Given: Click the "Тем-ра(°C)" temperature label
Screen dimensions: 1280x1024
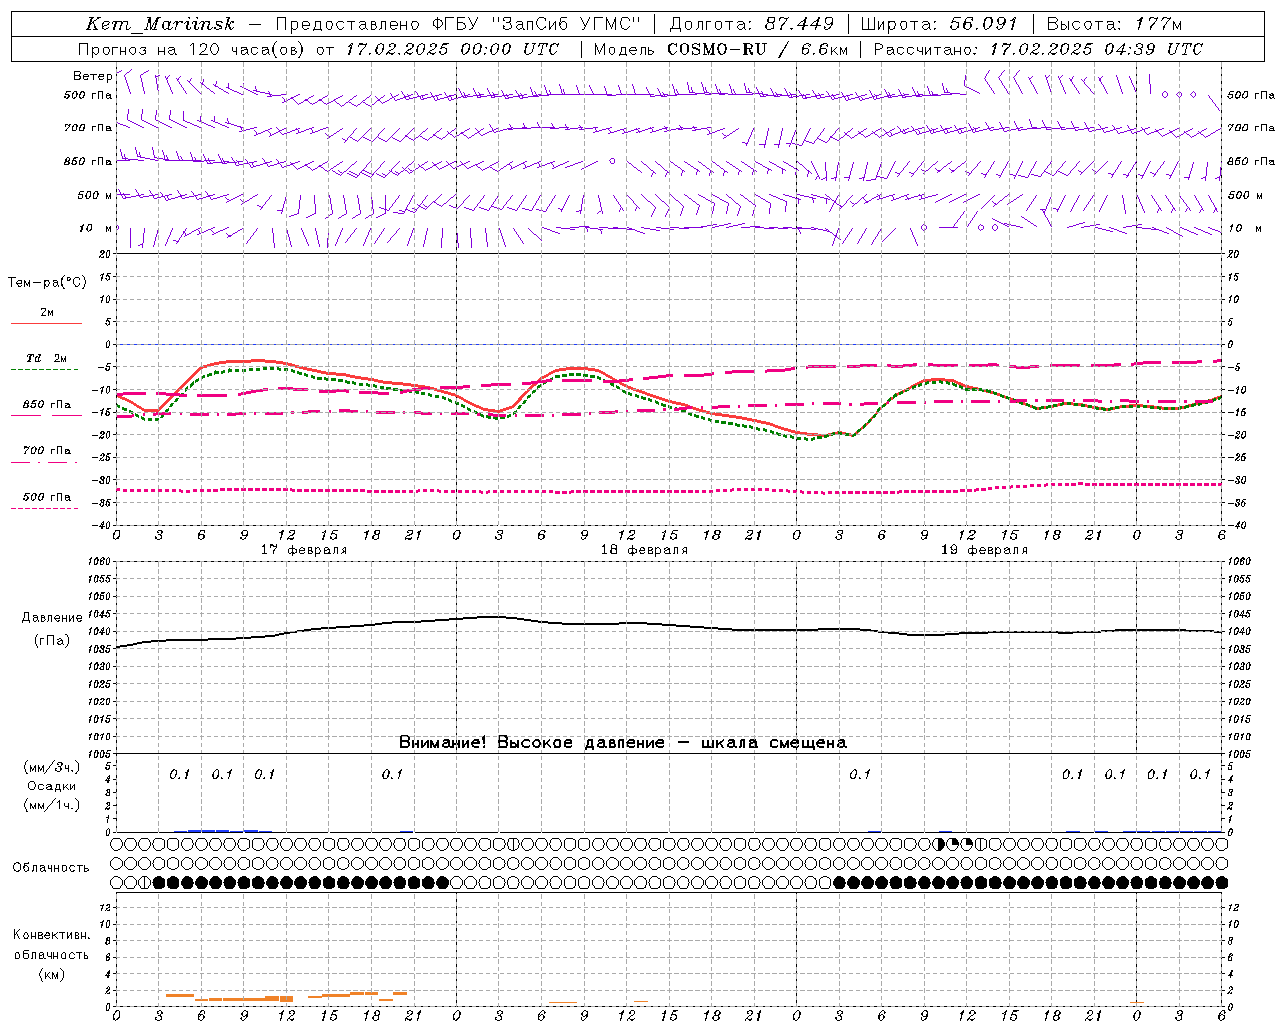Looking at the screenshot, I should click(47, 283).
